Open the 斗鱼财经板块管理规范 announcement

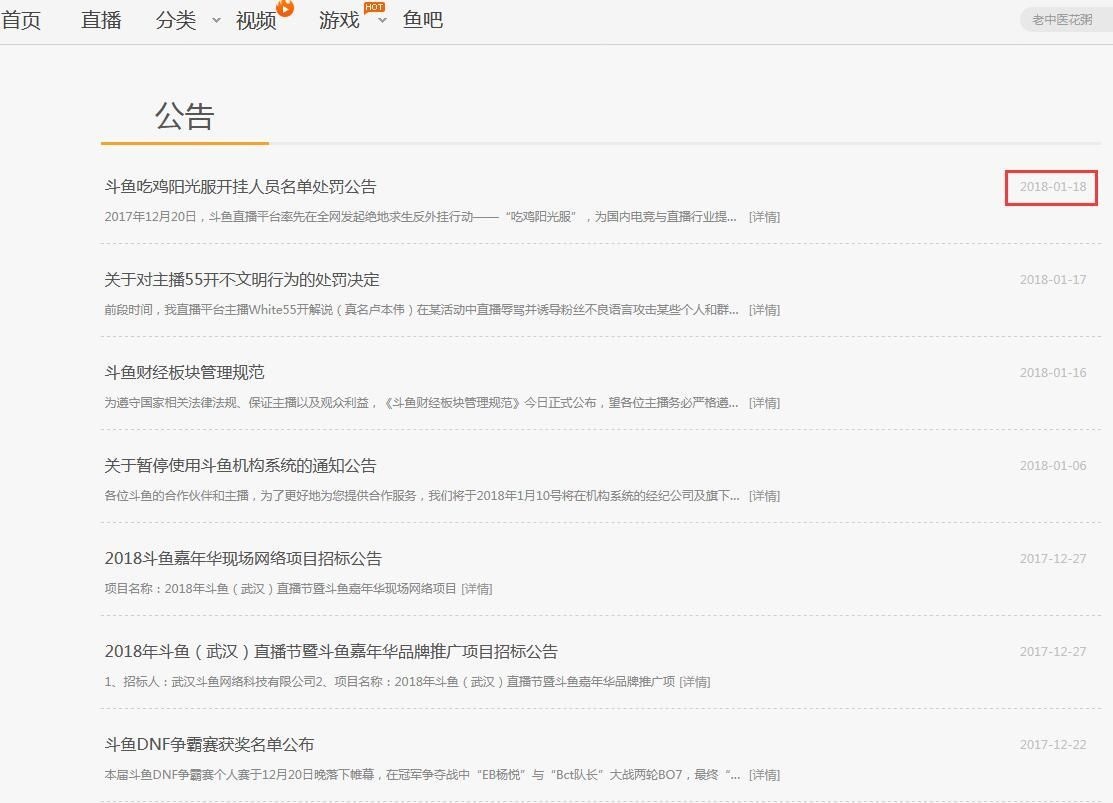tap(184, 373)
